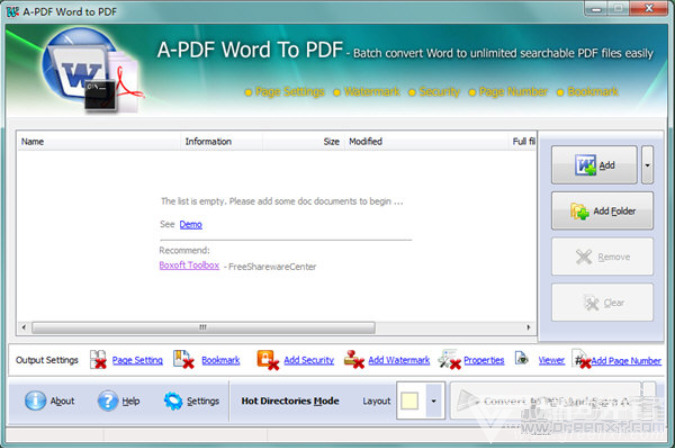Image resolution: width=675 pixels, height=448 pixels.
Task: Open the Add Security link
Action: coord(309,360)
